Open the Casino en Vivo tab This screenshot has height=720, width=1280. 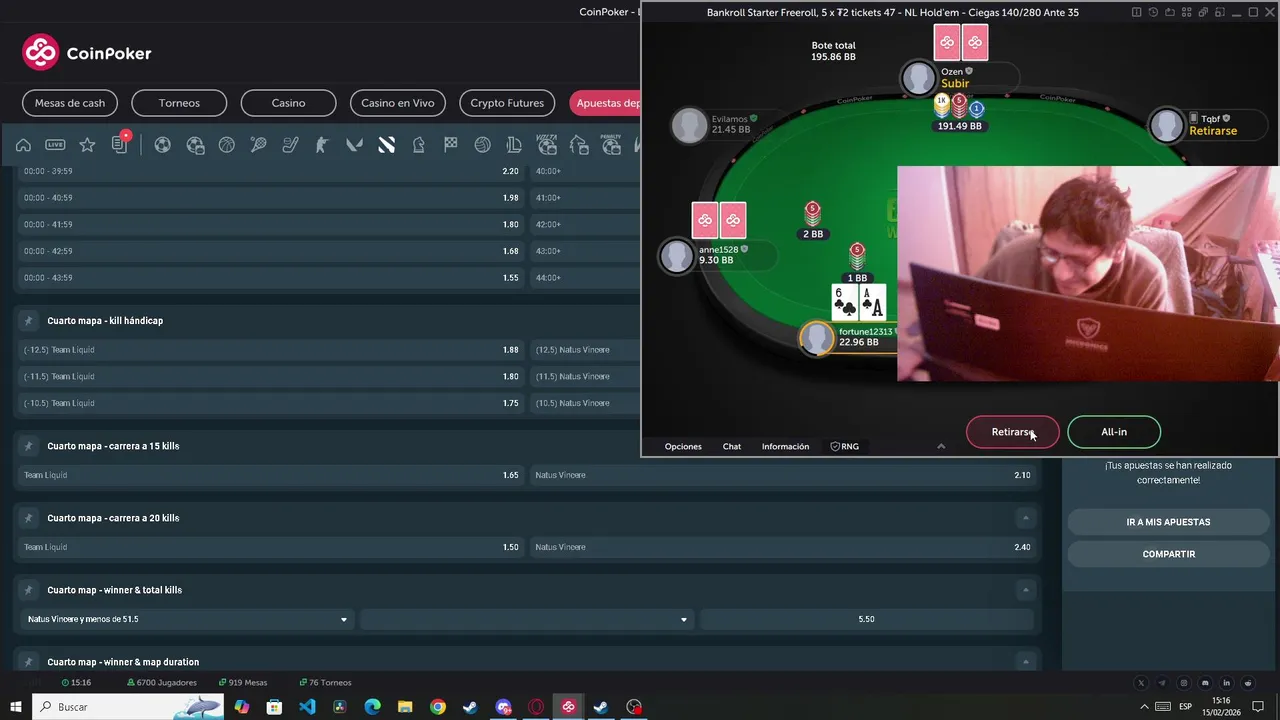[398, 103]
